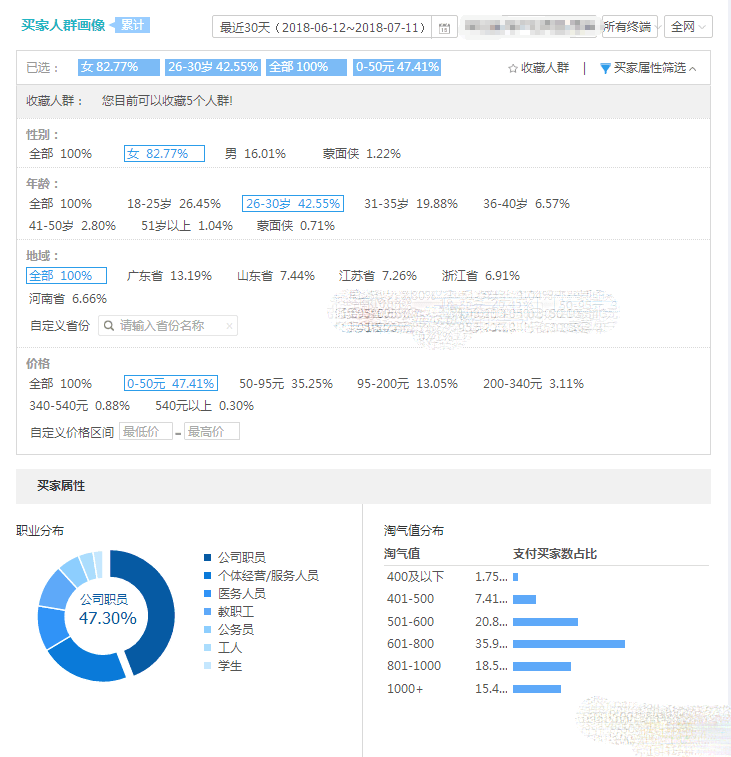This screenshot has width=731, height=757.
Task: Select region filter 江苏省 7.26%
Action: click(x=378, y=276)
